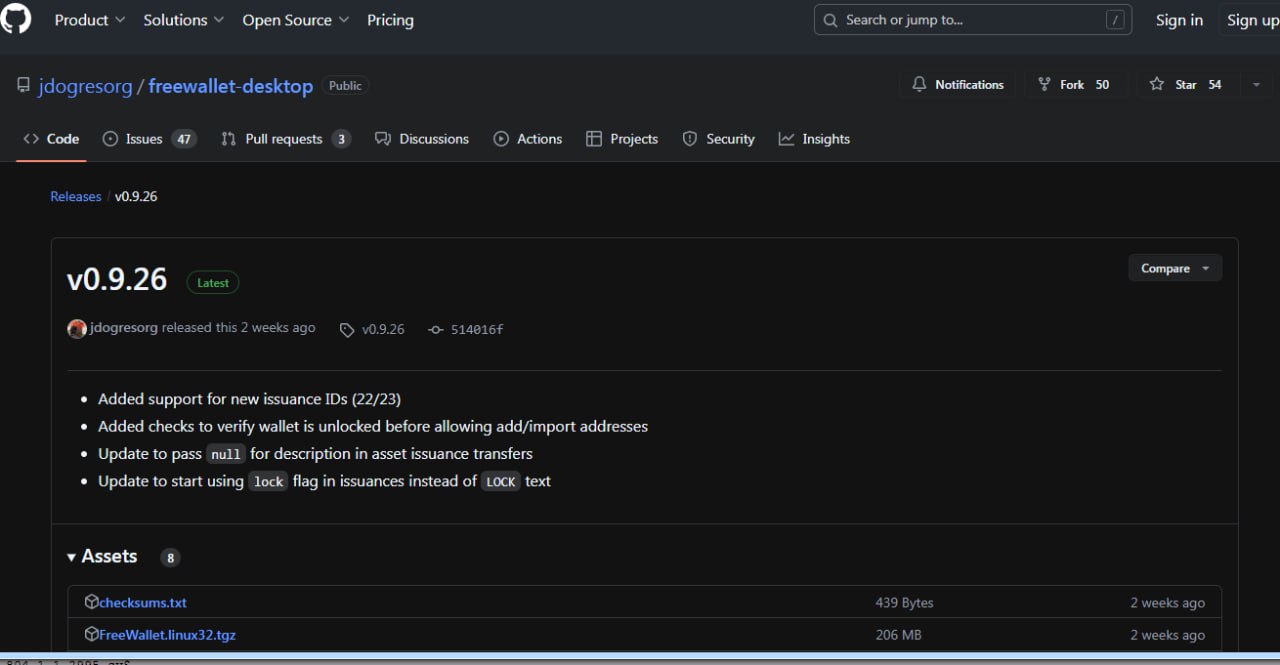Click the Latest label badge
Image resolution: width=1280 pixels, height=665 pixels.
[213, 283]
